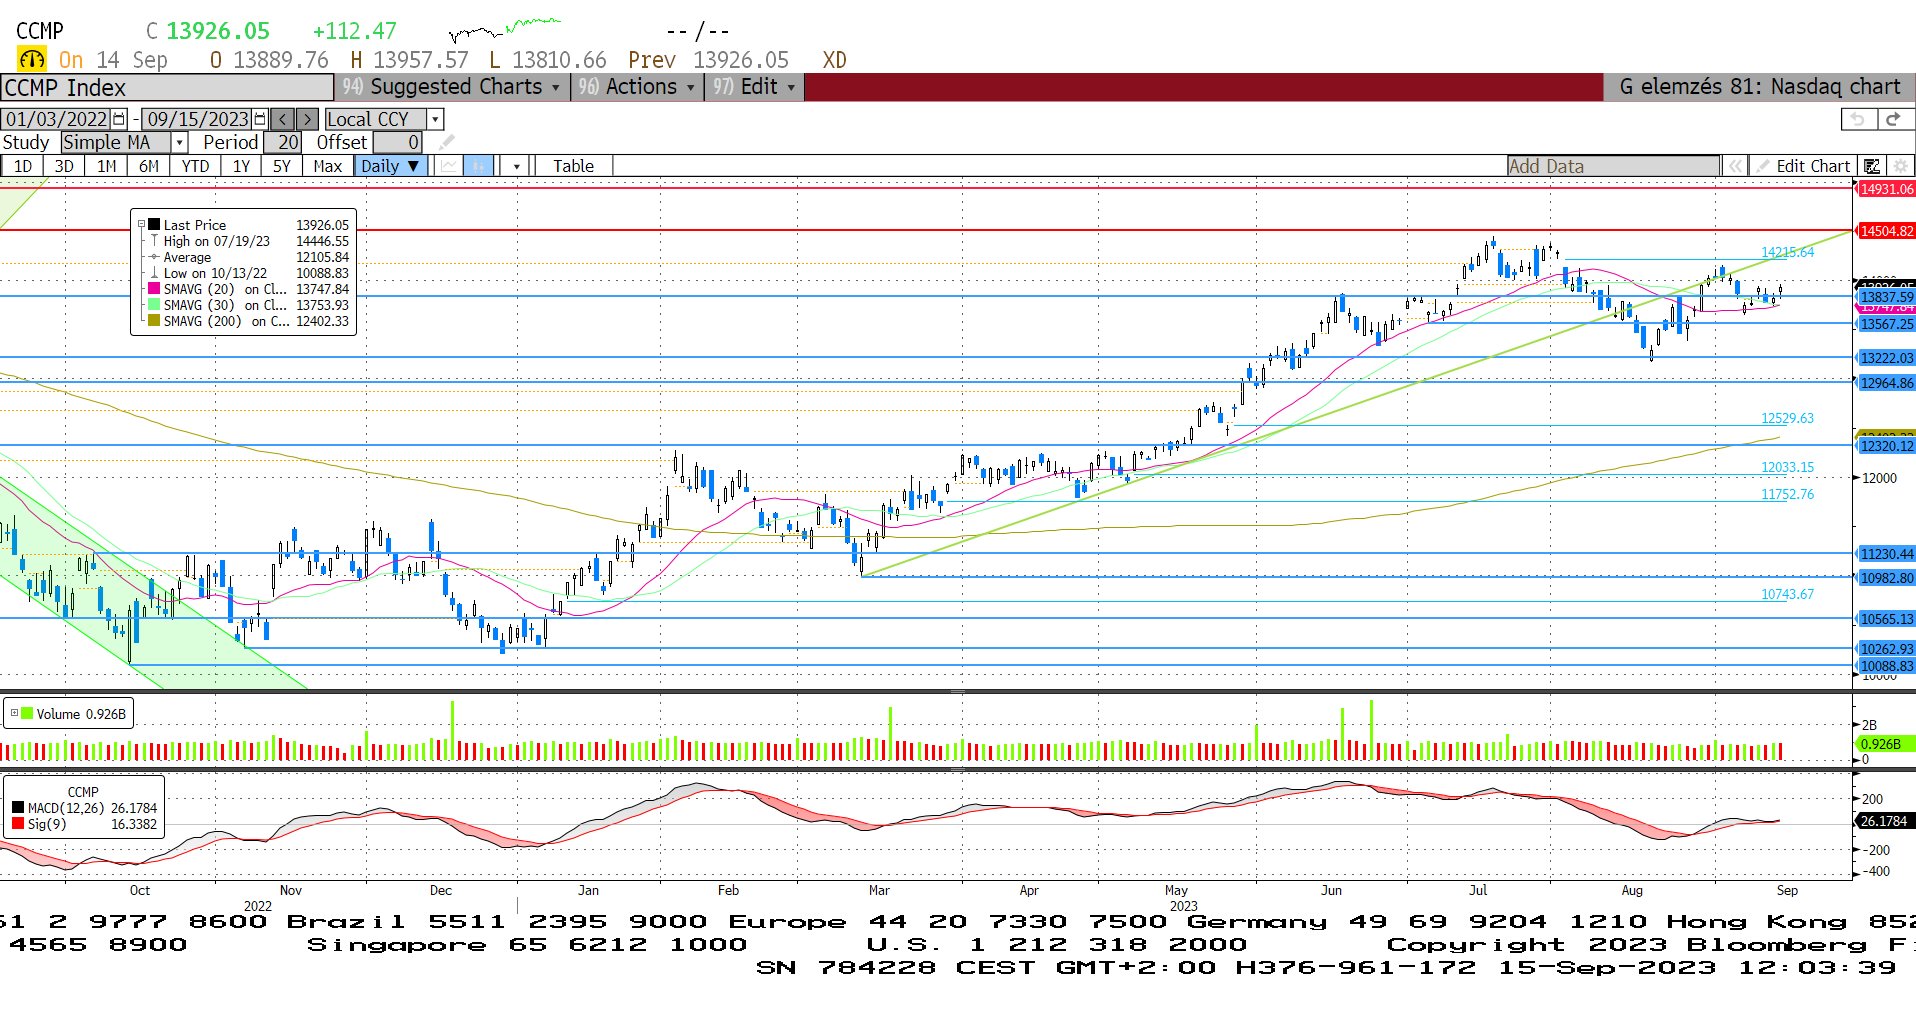This screenshot has height=1023, width=1916.
Task: Click the intraday sparkline mini chart
Action: point(505,29)
